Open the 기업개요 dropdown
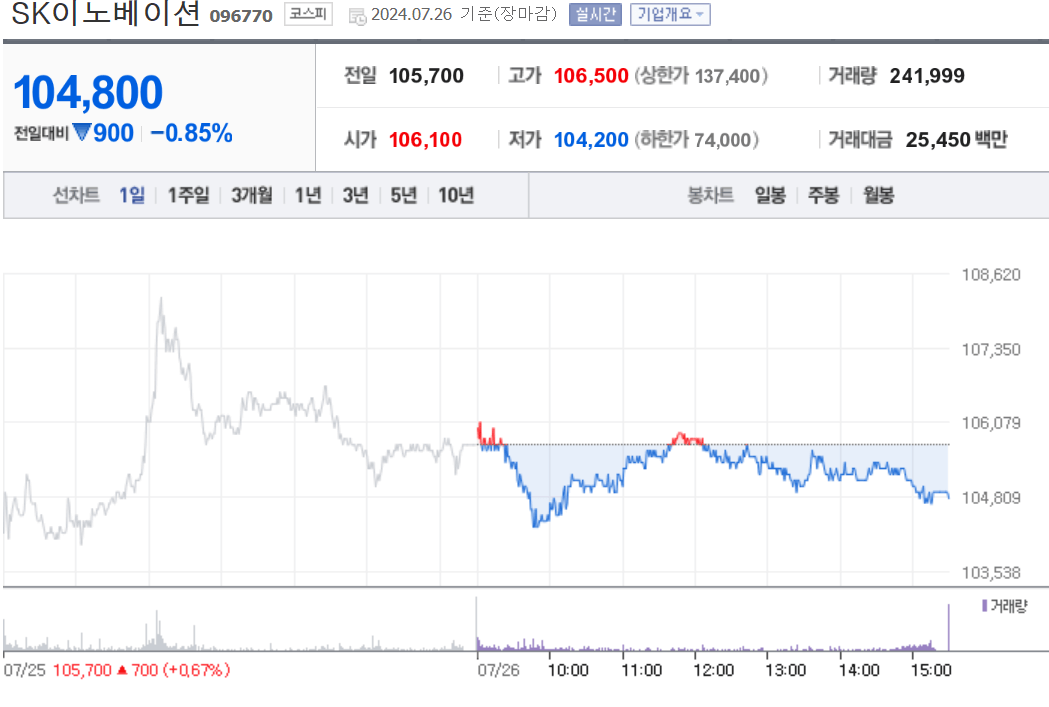This screenshot has height=707, width=1049. click(x=670, y=14)
